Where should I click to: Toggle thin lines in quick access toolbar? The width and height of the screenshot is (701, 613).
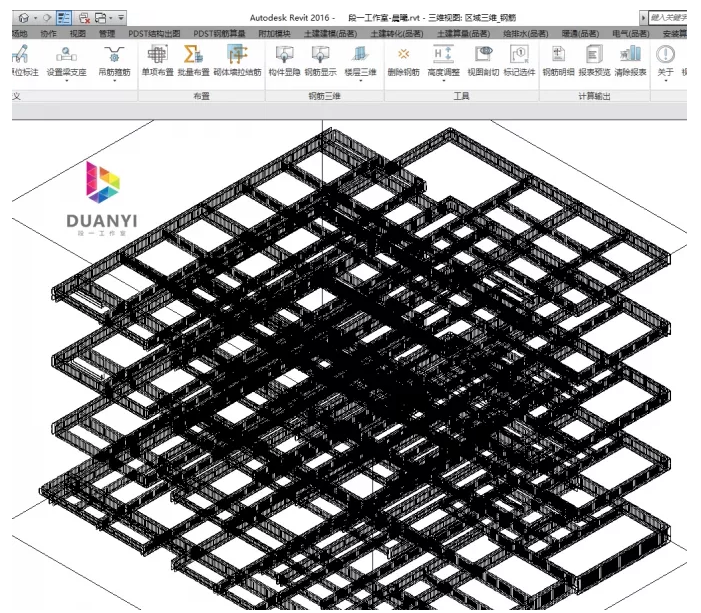tap(61, 17)
